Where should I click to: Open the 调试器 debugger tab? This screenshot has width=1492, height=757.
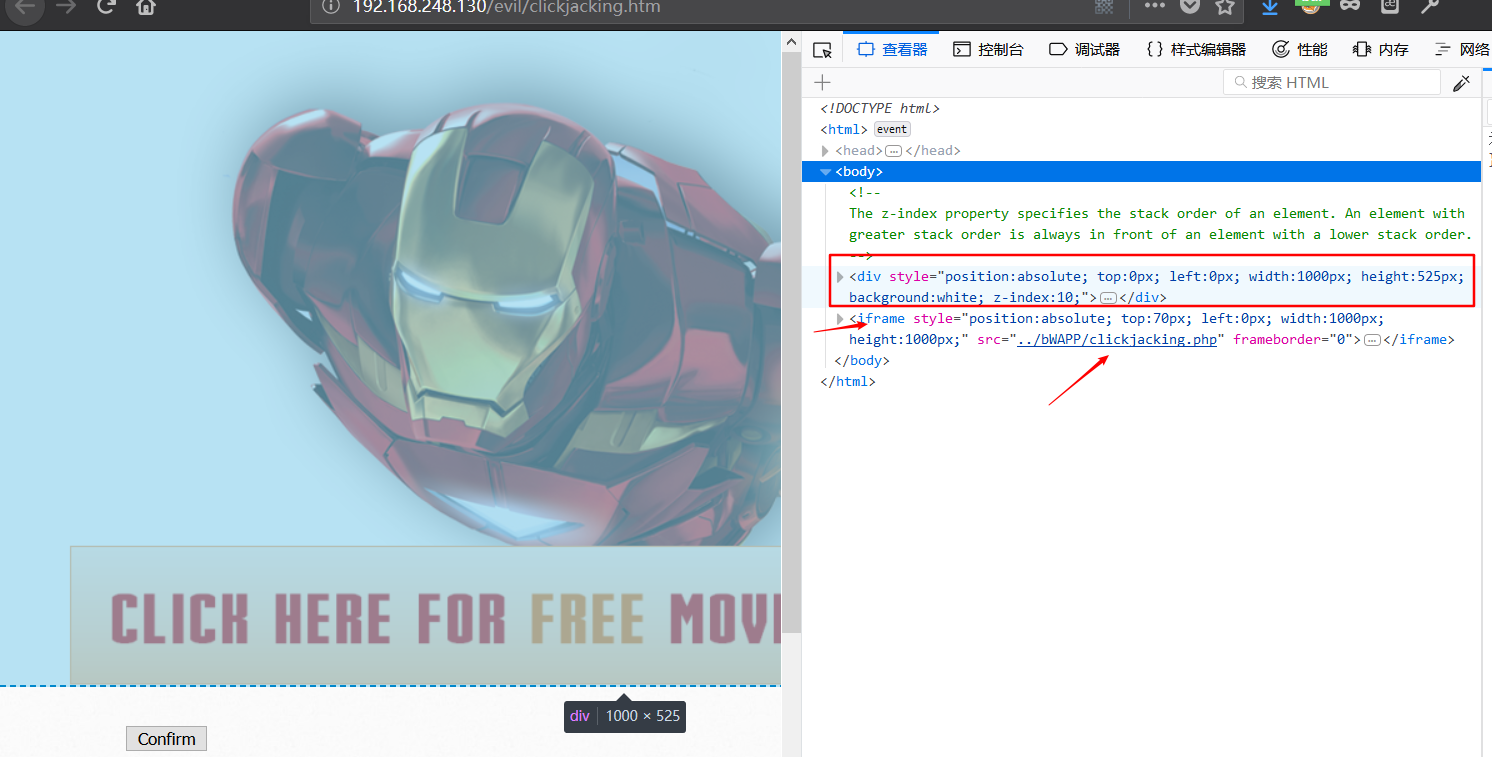pyautogui.click(x=1084, y=50)
